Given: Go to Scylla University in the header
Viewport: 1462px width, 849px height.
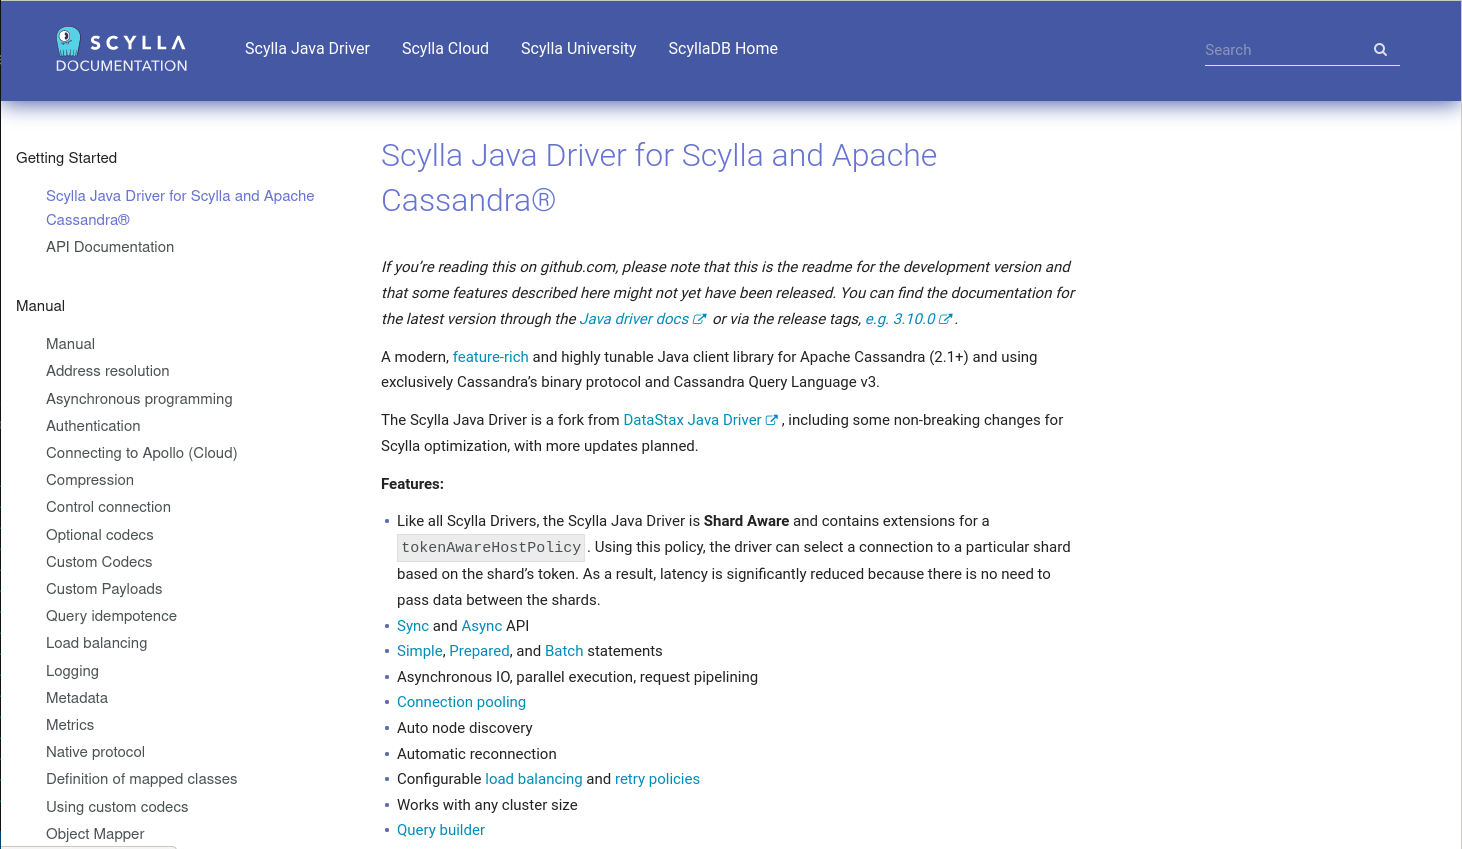Looking at the screenshot, I should (x=578, y=49).
